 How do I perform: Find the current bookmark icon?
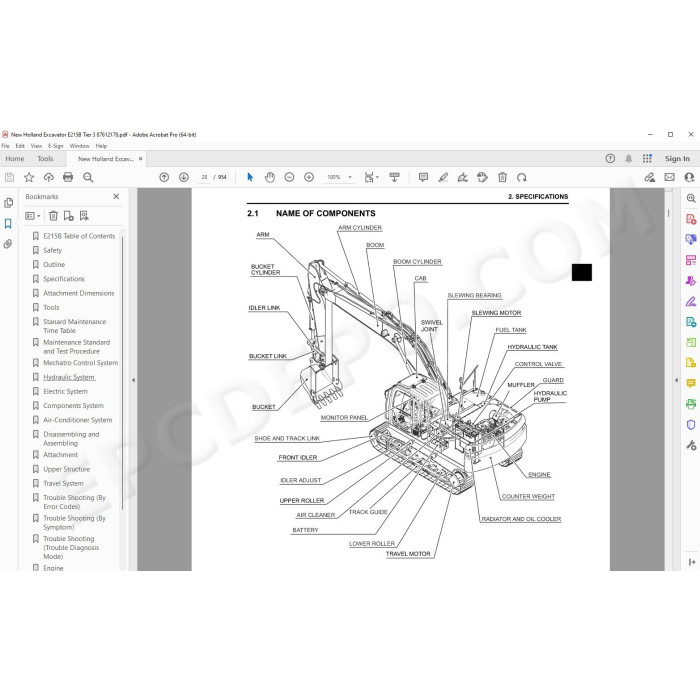pyautogui.click(x=84, y=216)
